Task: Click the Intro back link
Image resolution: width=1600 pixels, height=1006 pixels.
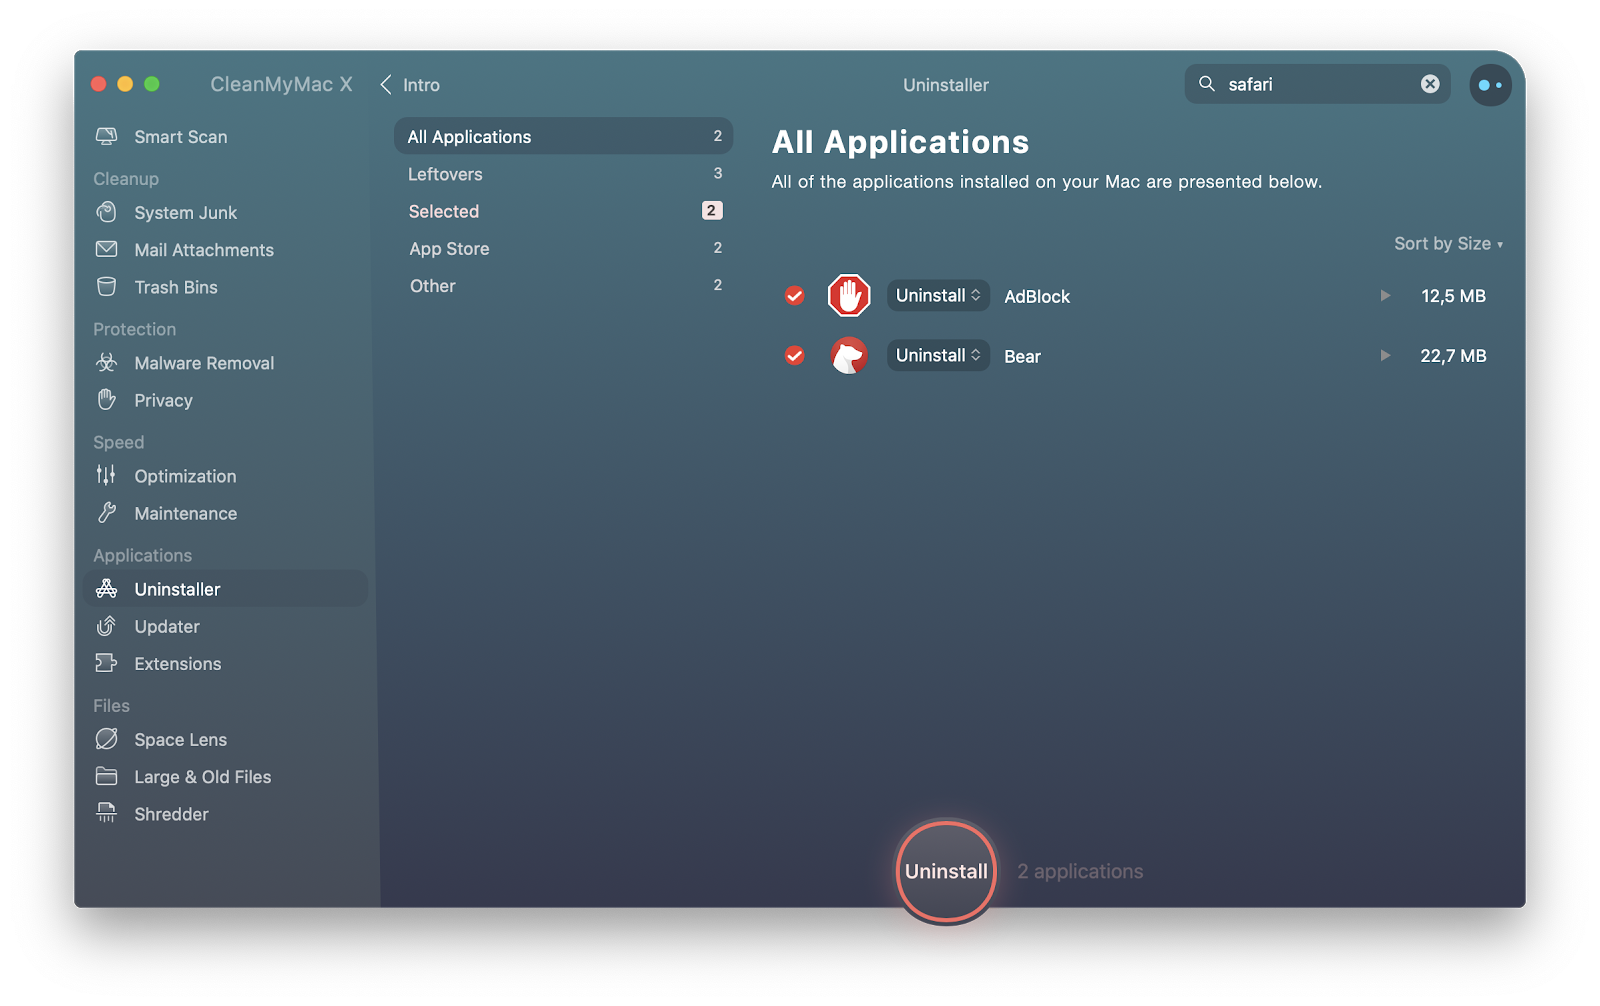Action: point(421,85)
